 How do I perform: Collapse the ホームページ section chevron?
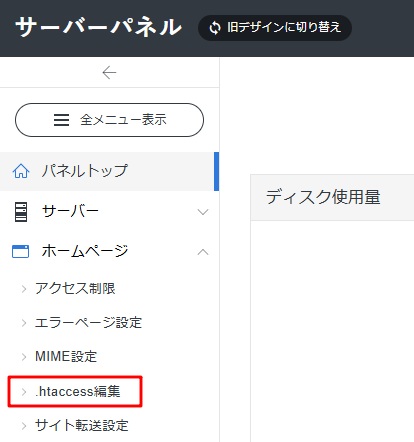point(203,252)
